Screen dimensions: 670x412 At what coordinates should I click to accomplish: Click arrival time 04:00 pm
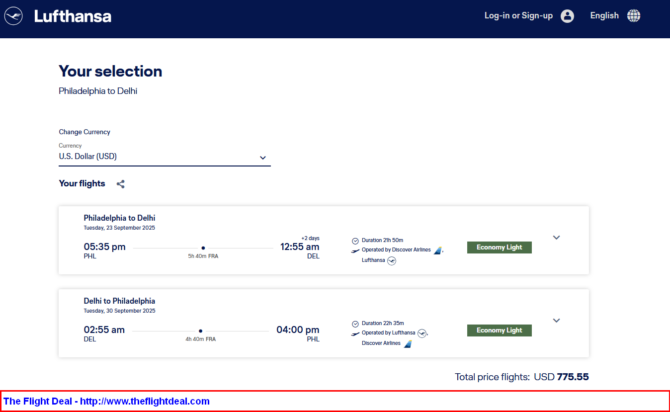[298, 330]
